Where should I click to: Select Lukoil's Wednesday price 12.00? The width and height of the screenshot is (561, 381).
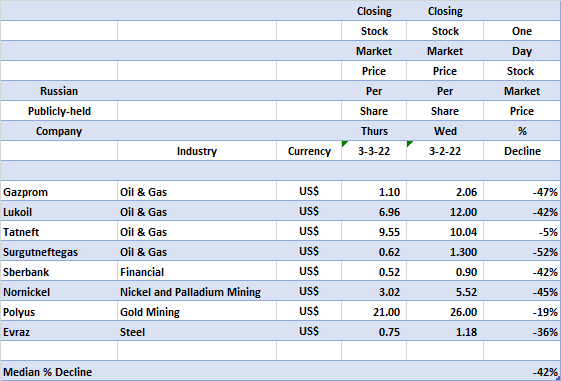[x=445, y=212]
